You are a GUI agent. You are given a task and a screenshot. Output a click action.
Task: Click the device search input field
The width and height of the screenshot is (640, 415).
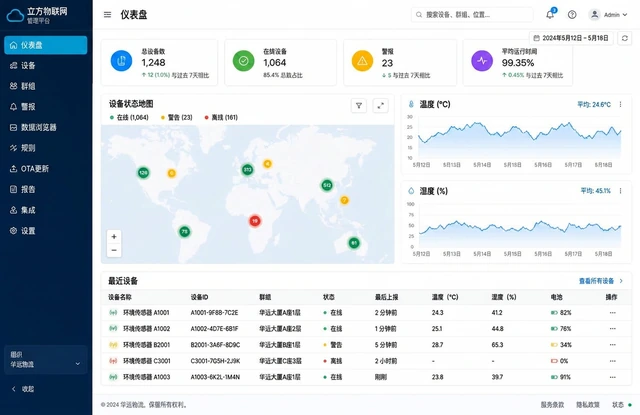point(472,15)
